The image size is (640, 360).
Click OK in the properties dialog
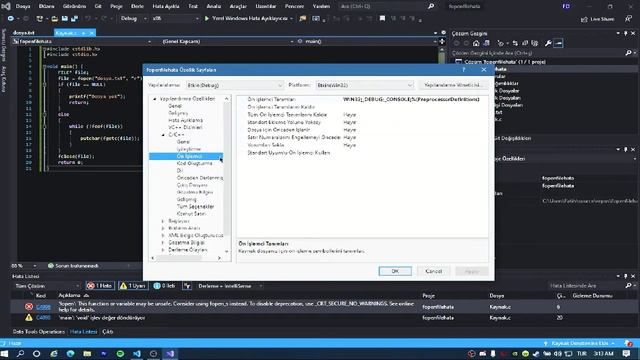coord(395,271)
